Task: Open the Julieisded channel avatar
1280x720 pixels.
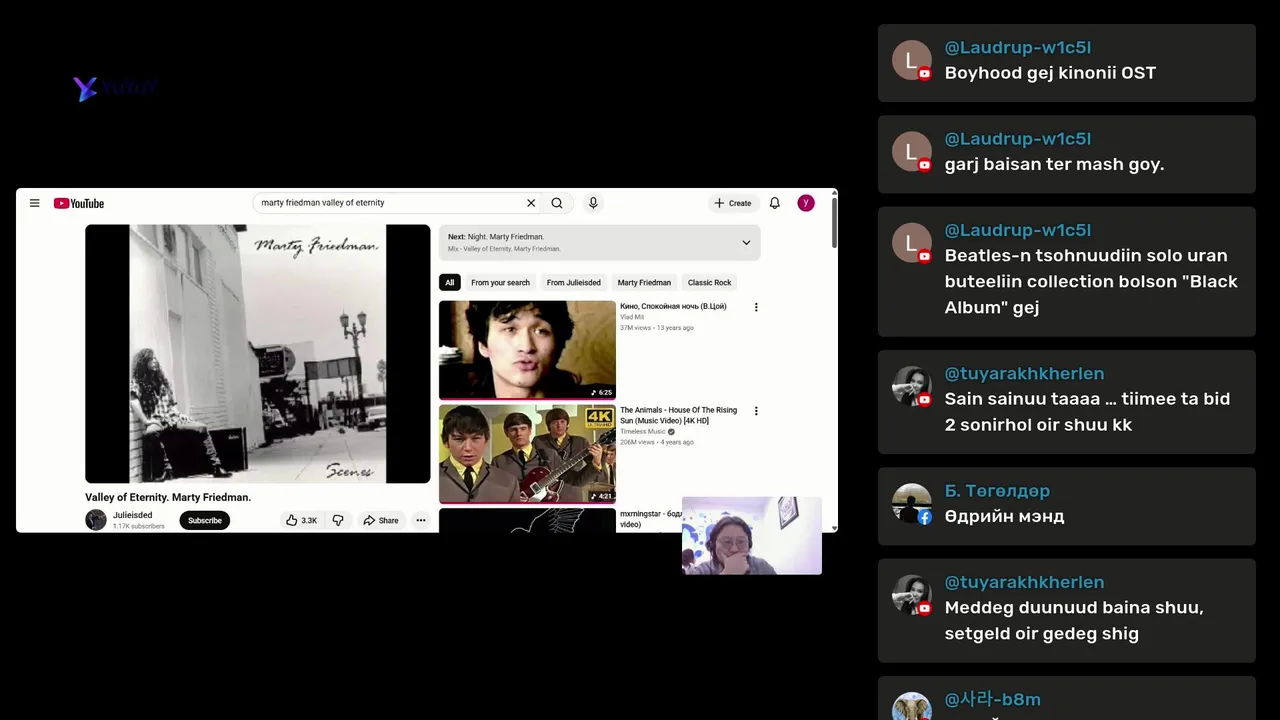Action: (x=96, y=520)
